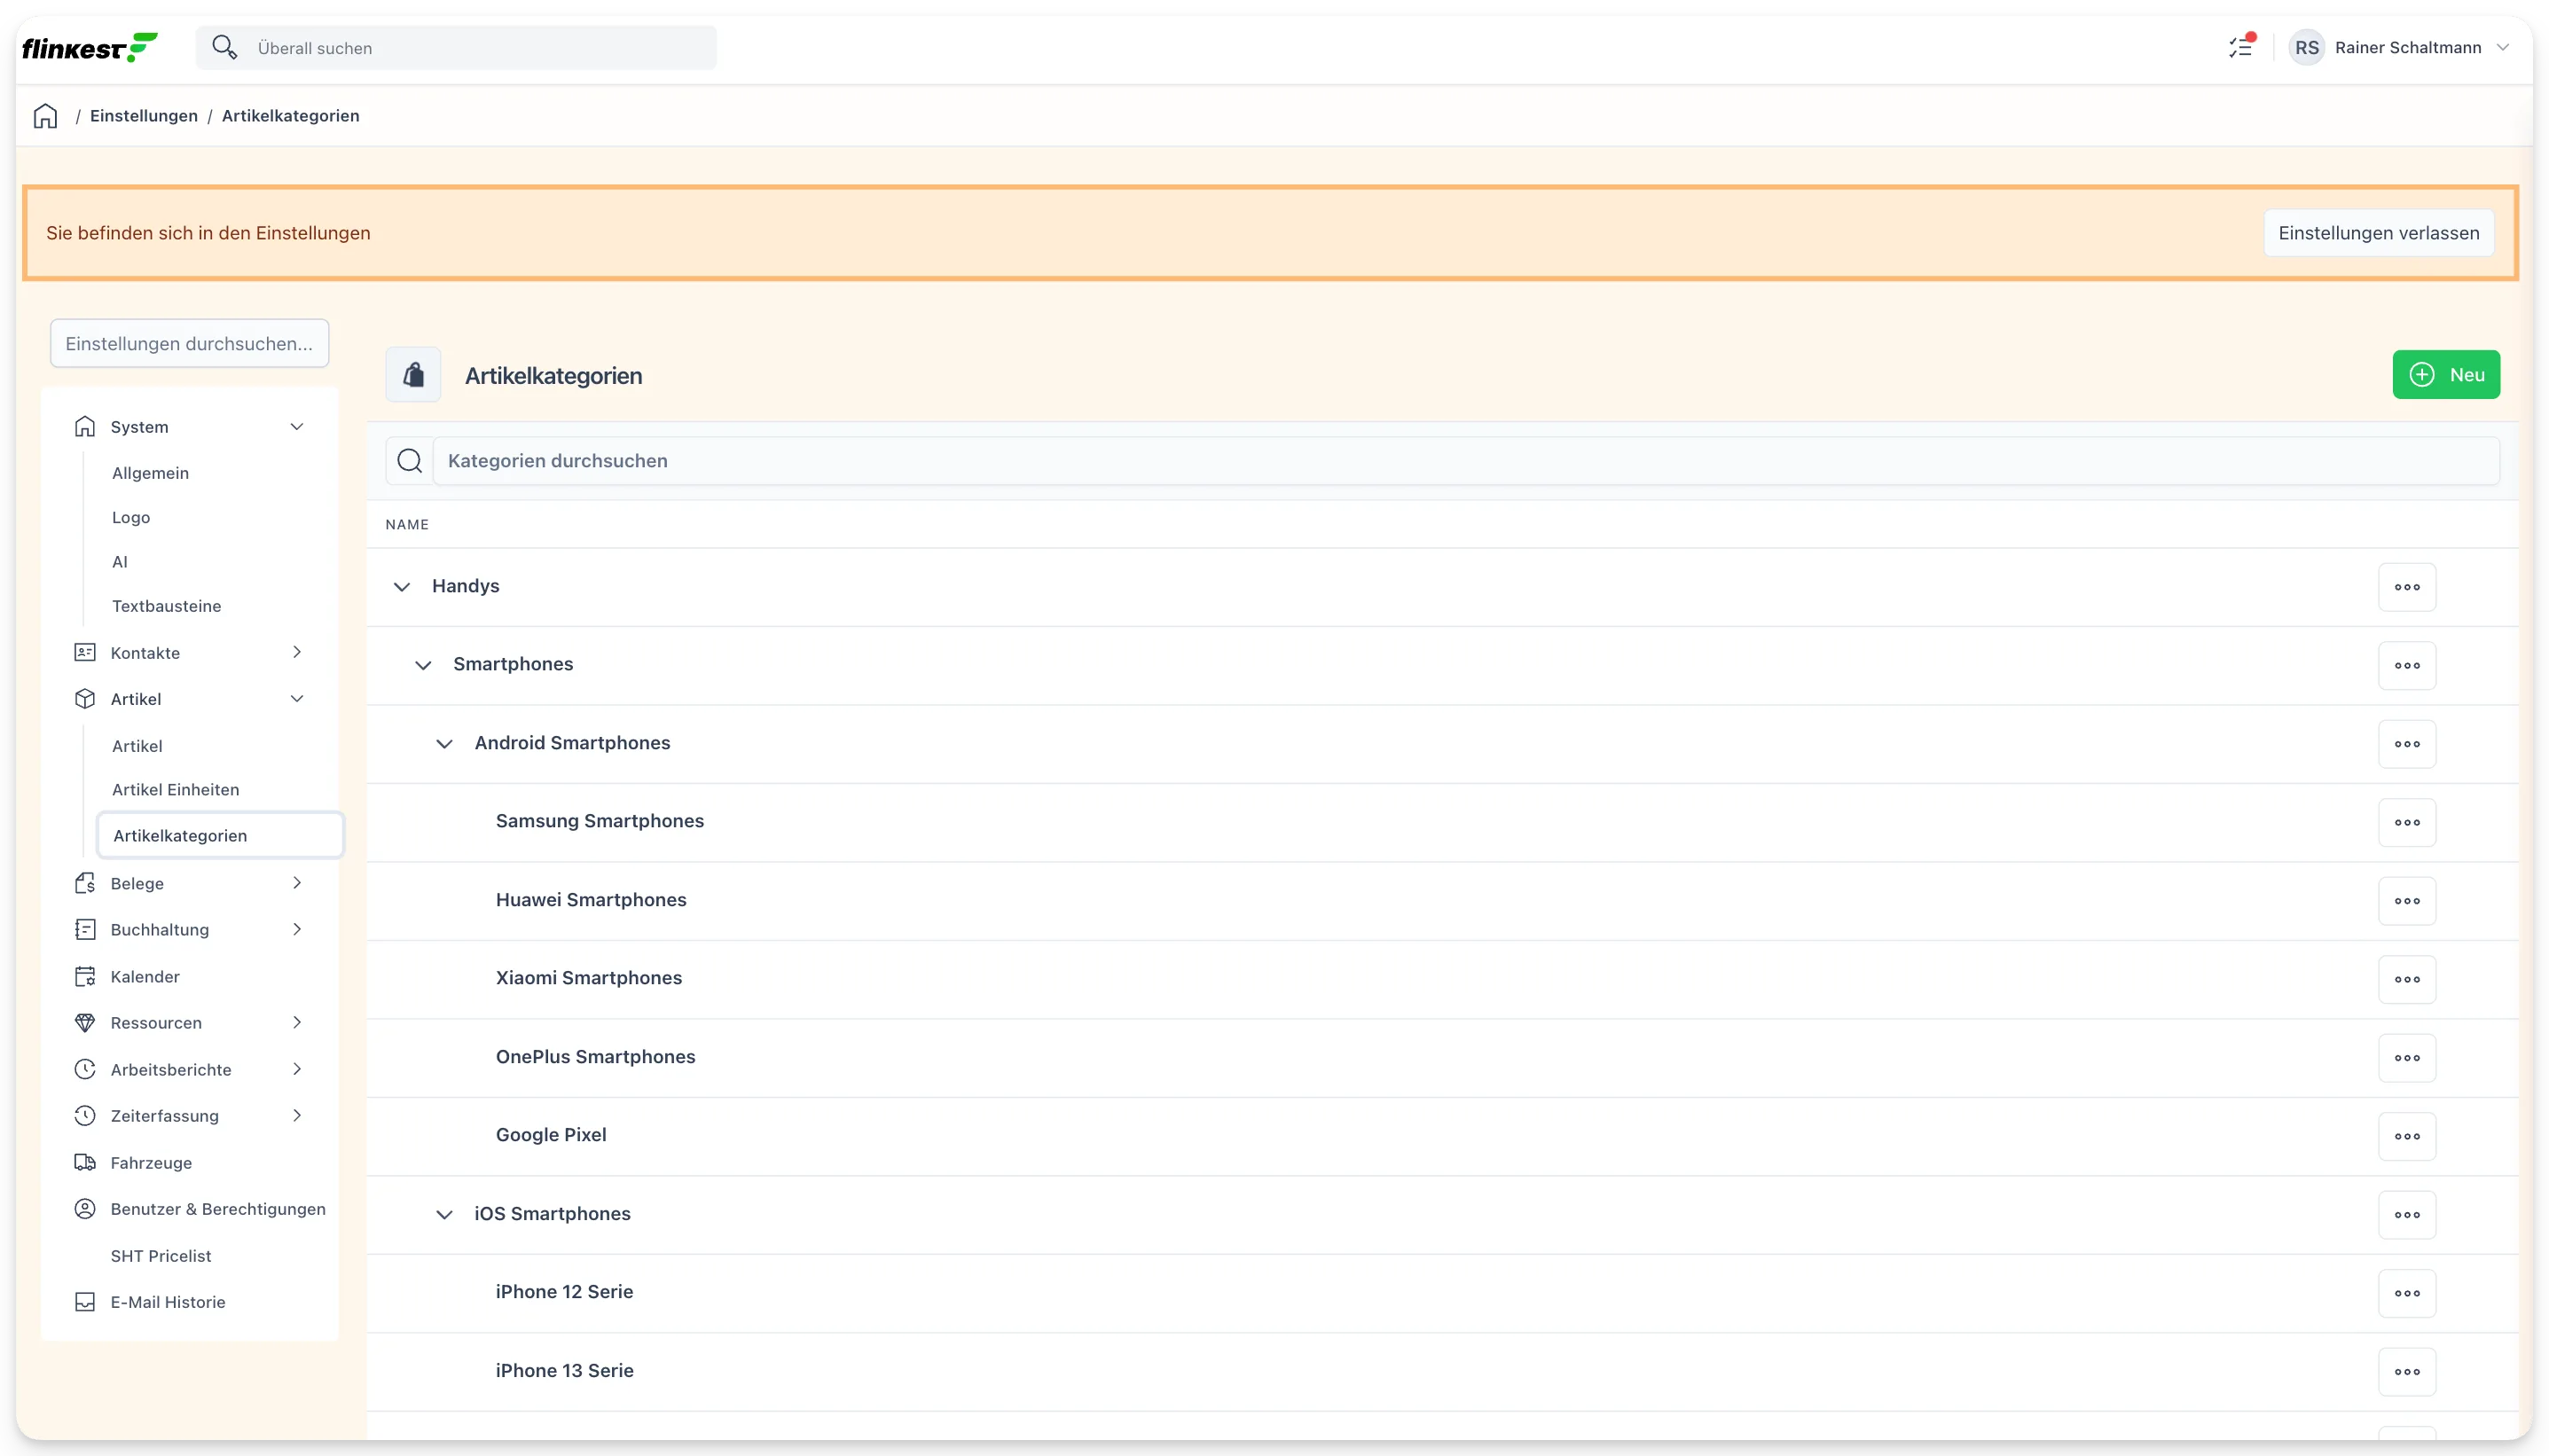2549x1456 pixels.
Task: Open three-dot menu for Handys row
Action: click(2406, 587)
